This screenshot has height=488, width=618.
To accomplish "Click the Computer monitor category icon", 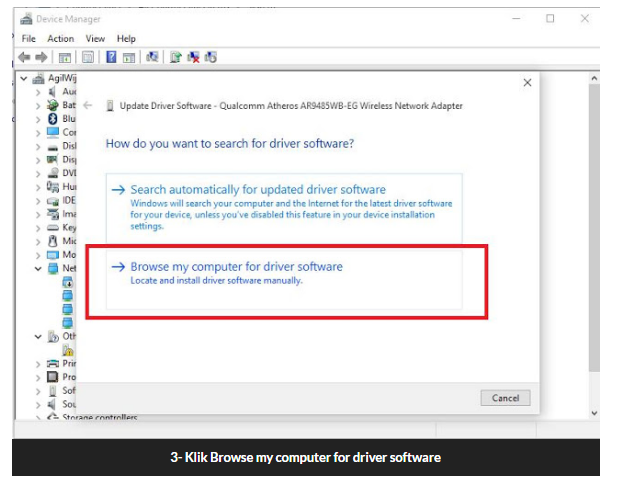I will click(52, 132).
